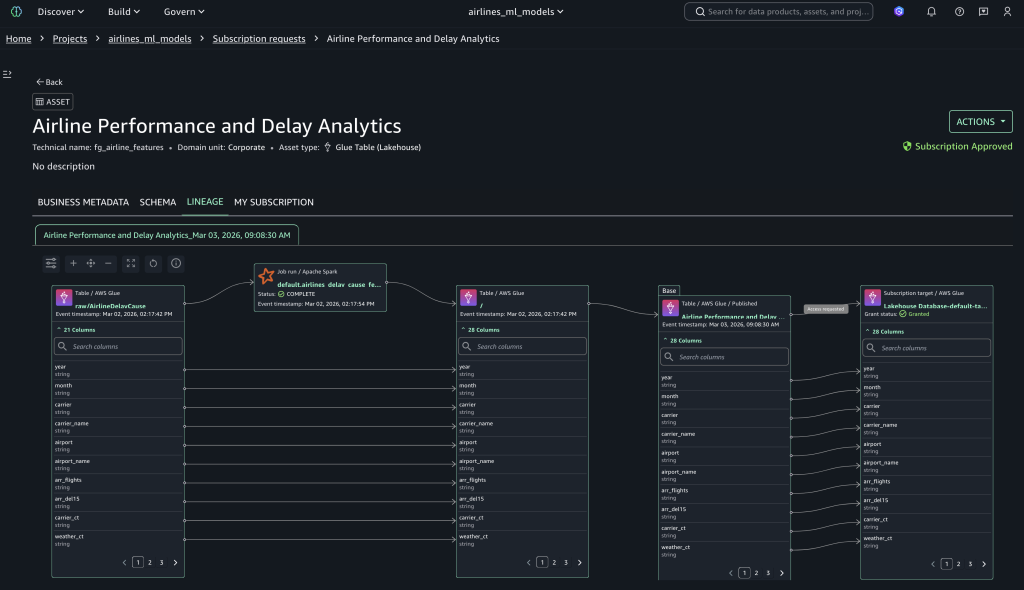Toggle the left side navigation panel
Screen dimensions: 1024x590
click(7, 74)
